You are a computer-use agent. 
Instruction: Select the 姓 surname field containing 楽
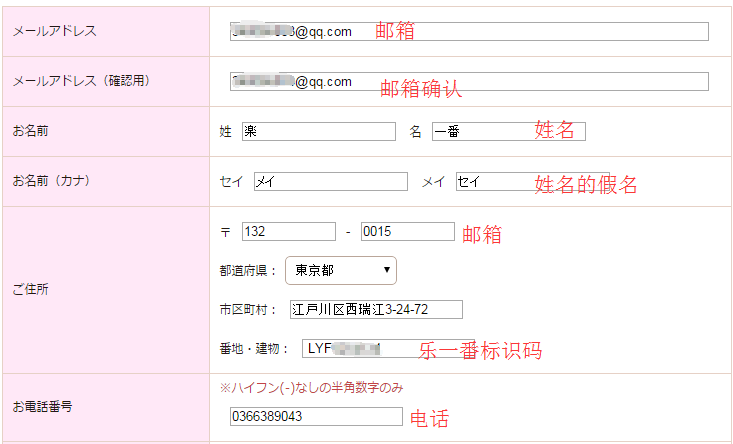point(318,132)
